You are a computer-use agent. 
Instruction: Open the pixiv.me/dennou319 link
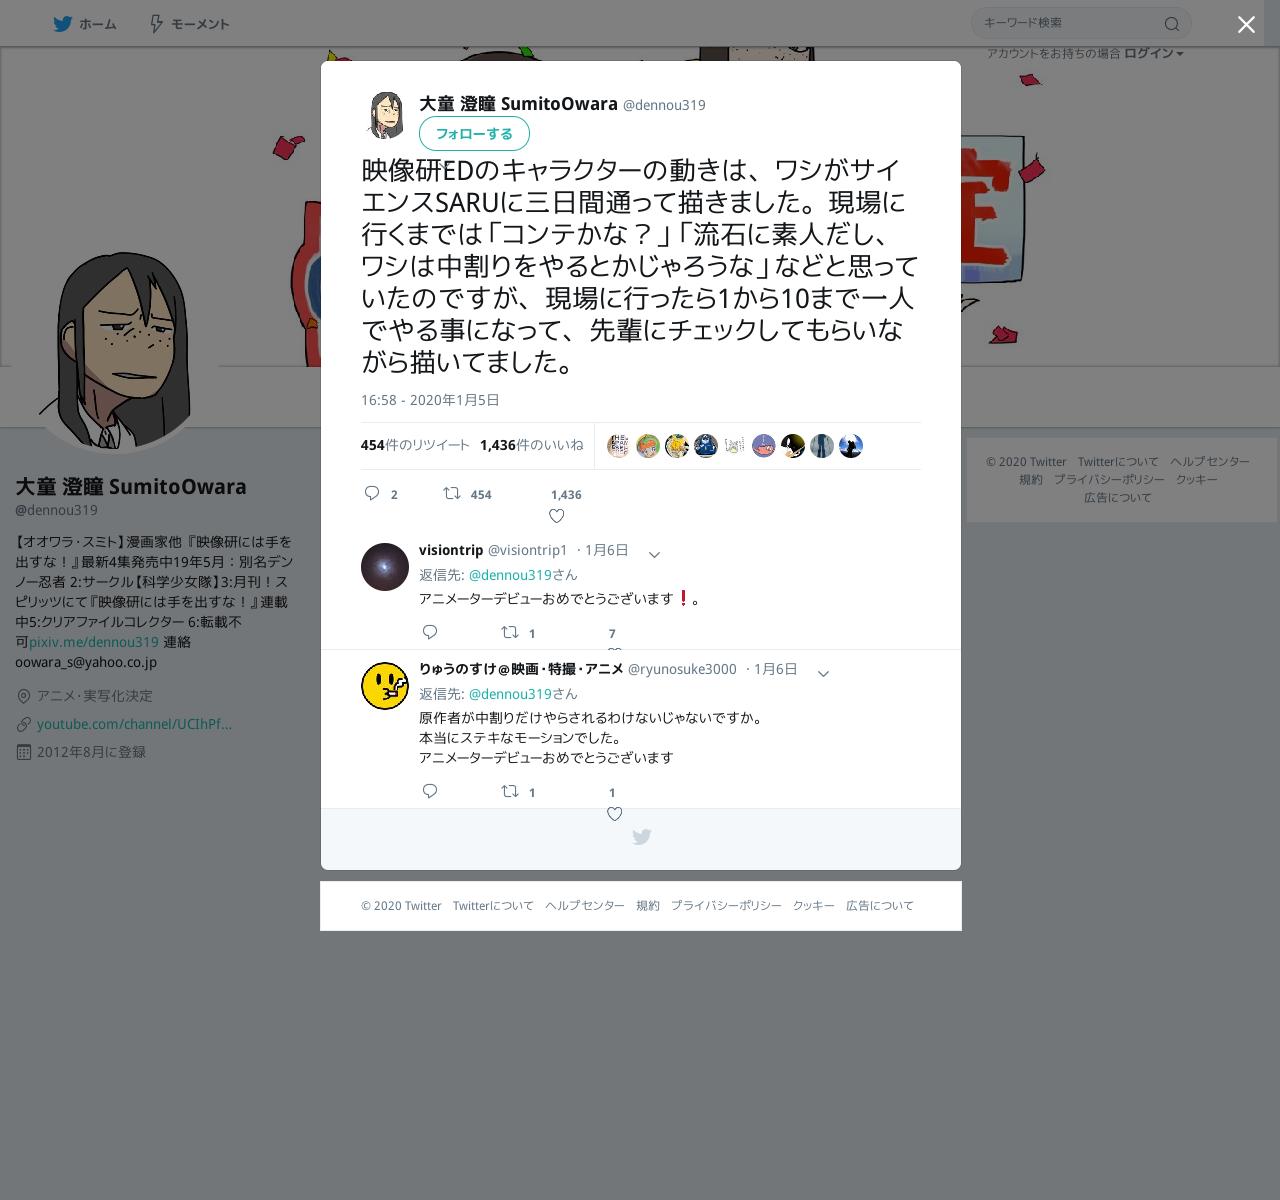tap(94, 642)
